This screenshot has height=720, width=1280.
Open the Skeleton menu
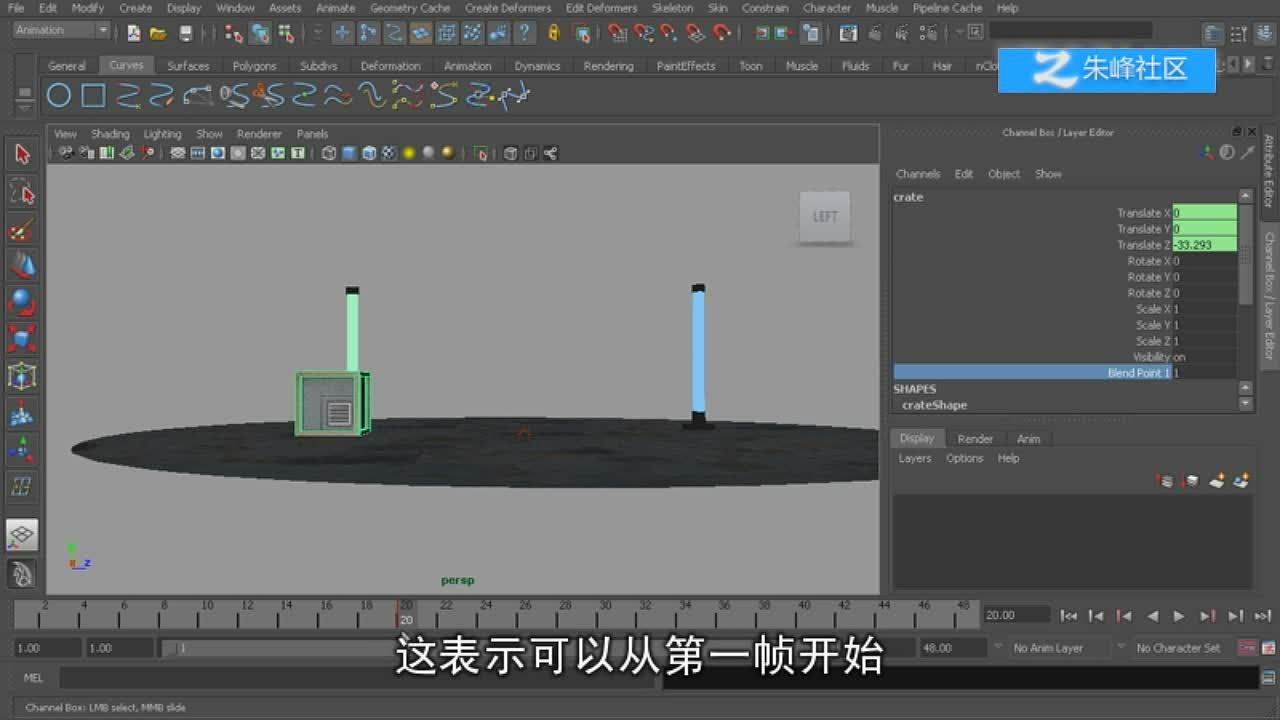coord(672,8)
